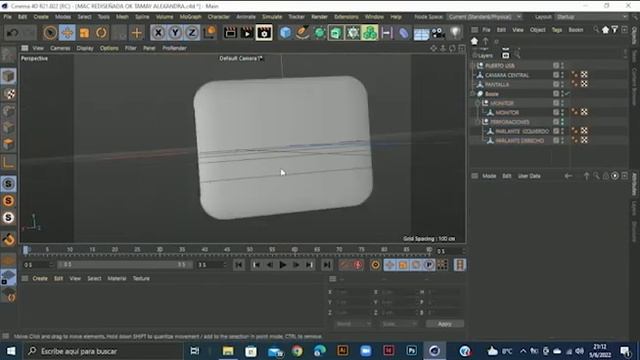Activate the Rotate tool
The width and height of the screenshot is (640, 360).
click(x=101, y=33)
